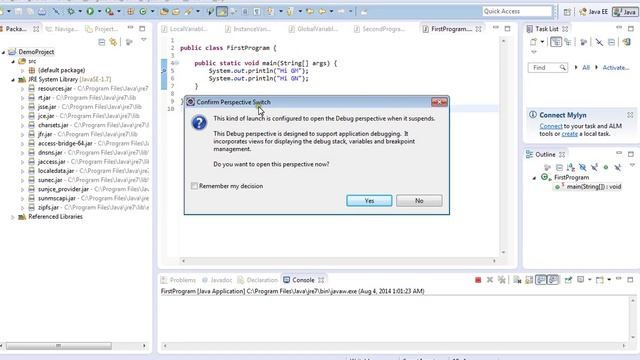Click the Activate... link in Task List

[x=616, y=68]
